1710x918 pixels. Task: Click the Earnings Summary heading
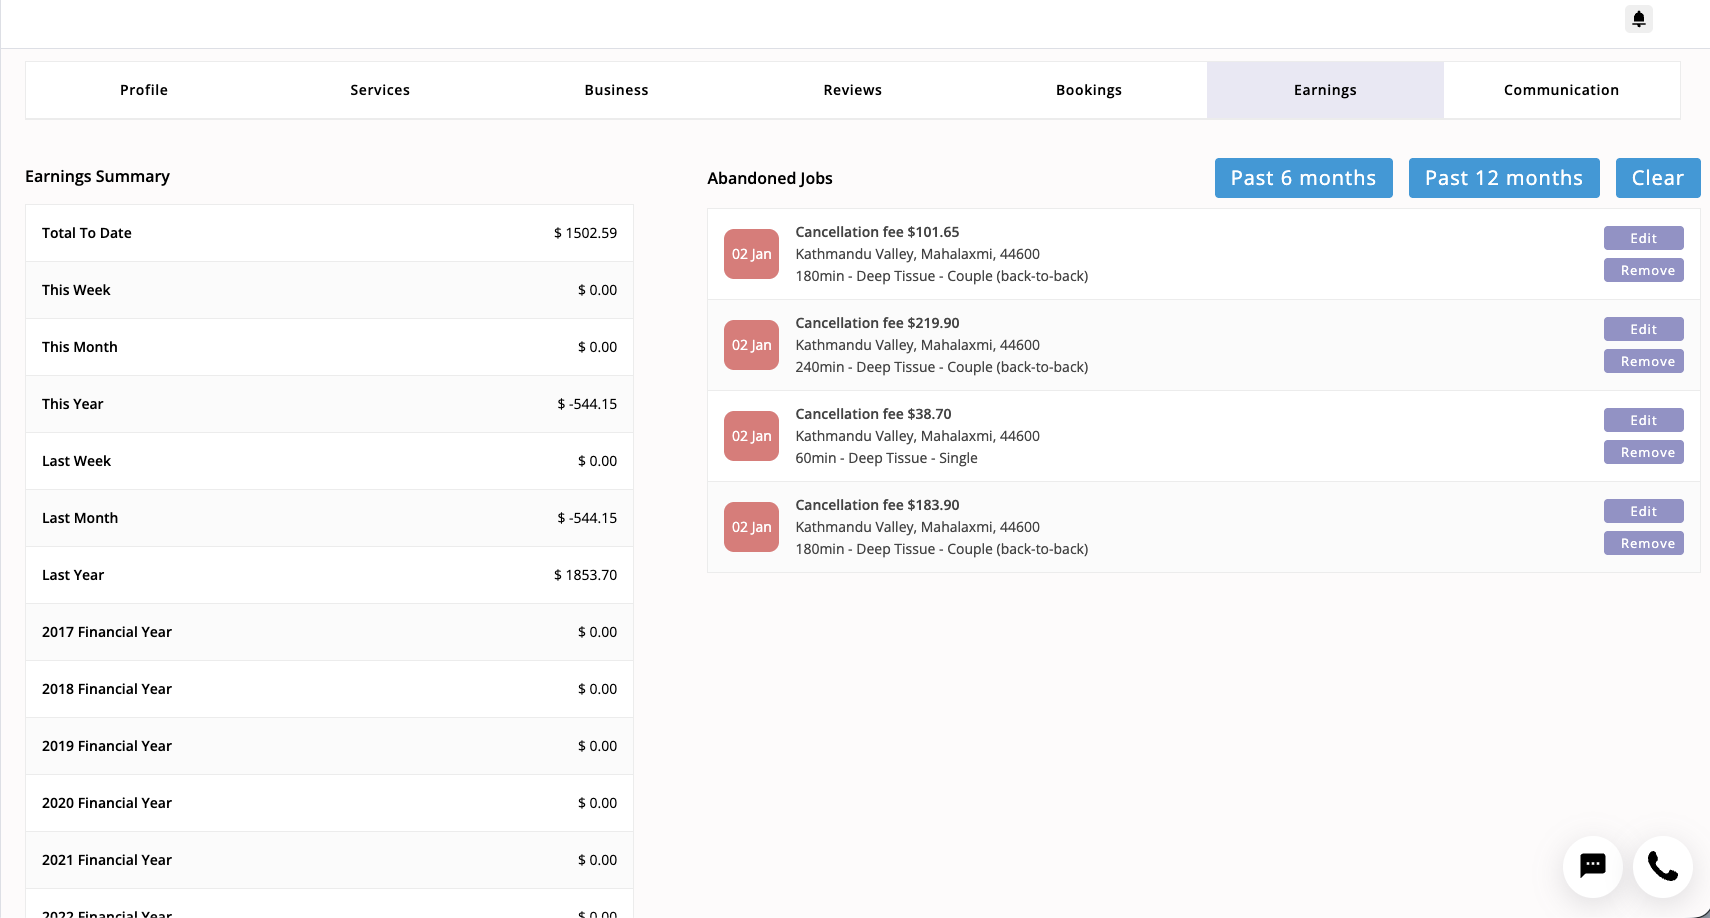pos(97,176)
